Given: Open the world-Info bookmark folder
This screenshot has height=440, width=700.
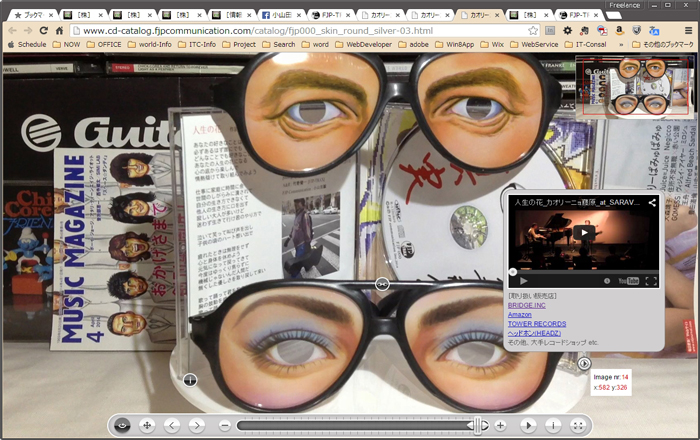Looking at the screenshot, I should [x=150, y=45].
